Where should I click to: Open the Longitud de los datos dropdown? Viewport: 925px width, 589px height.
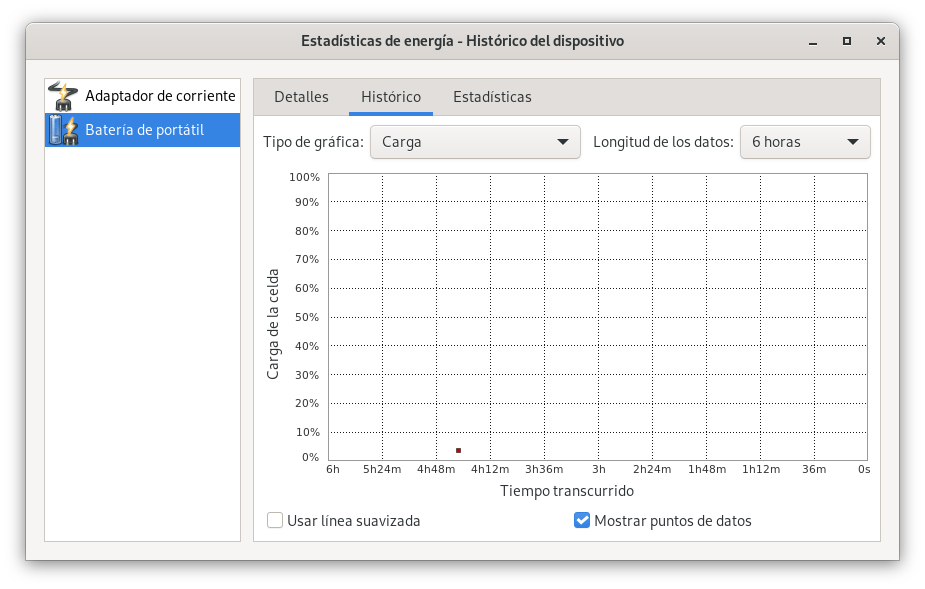[804, 142]
